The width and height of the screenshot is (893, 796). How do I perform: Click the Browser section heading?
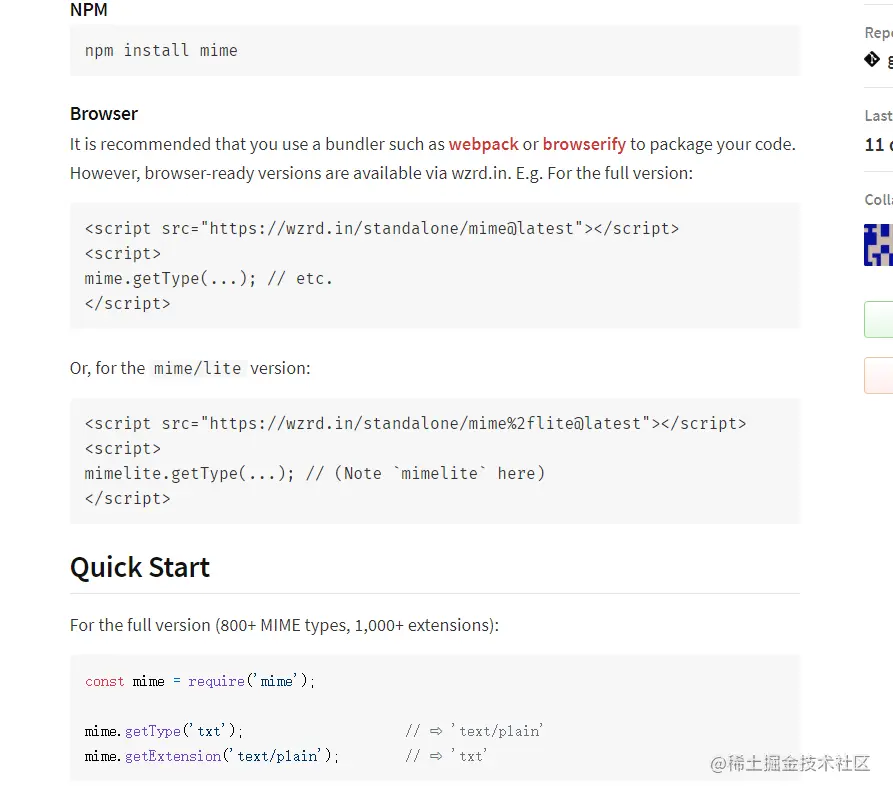pos(104,114)
